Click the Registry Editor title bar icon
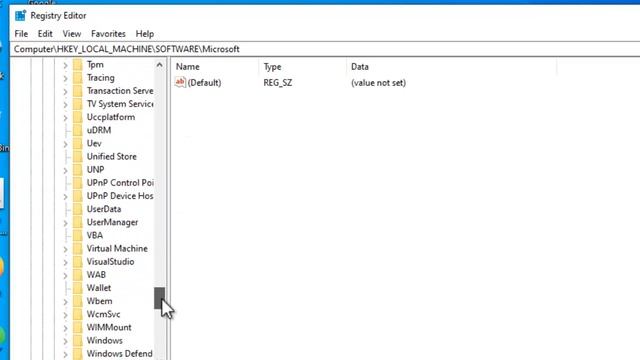Viewport: 640px width, 360px height. pos(20,16)
